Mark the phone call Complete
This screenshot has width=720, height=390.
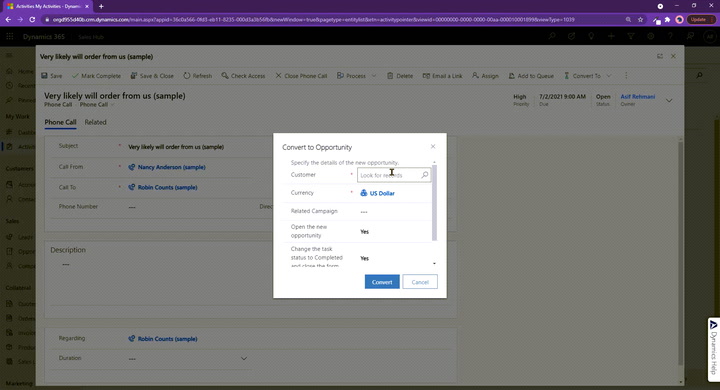[x=96, y=76]
